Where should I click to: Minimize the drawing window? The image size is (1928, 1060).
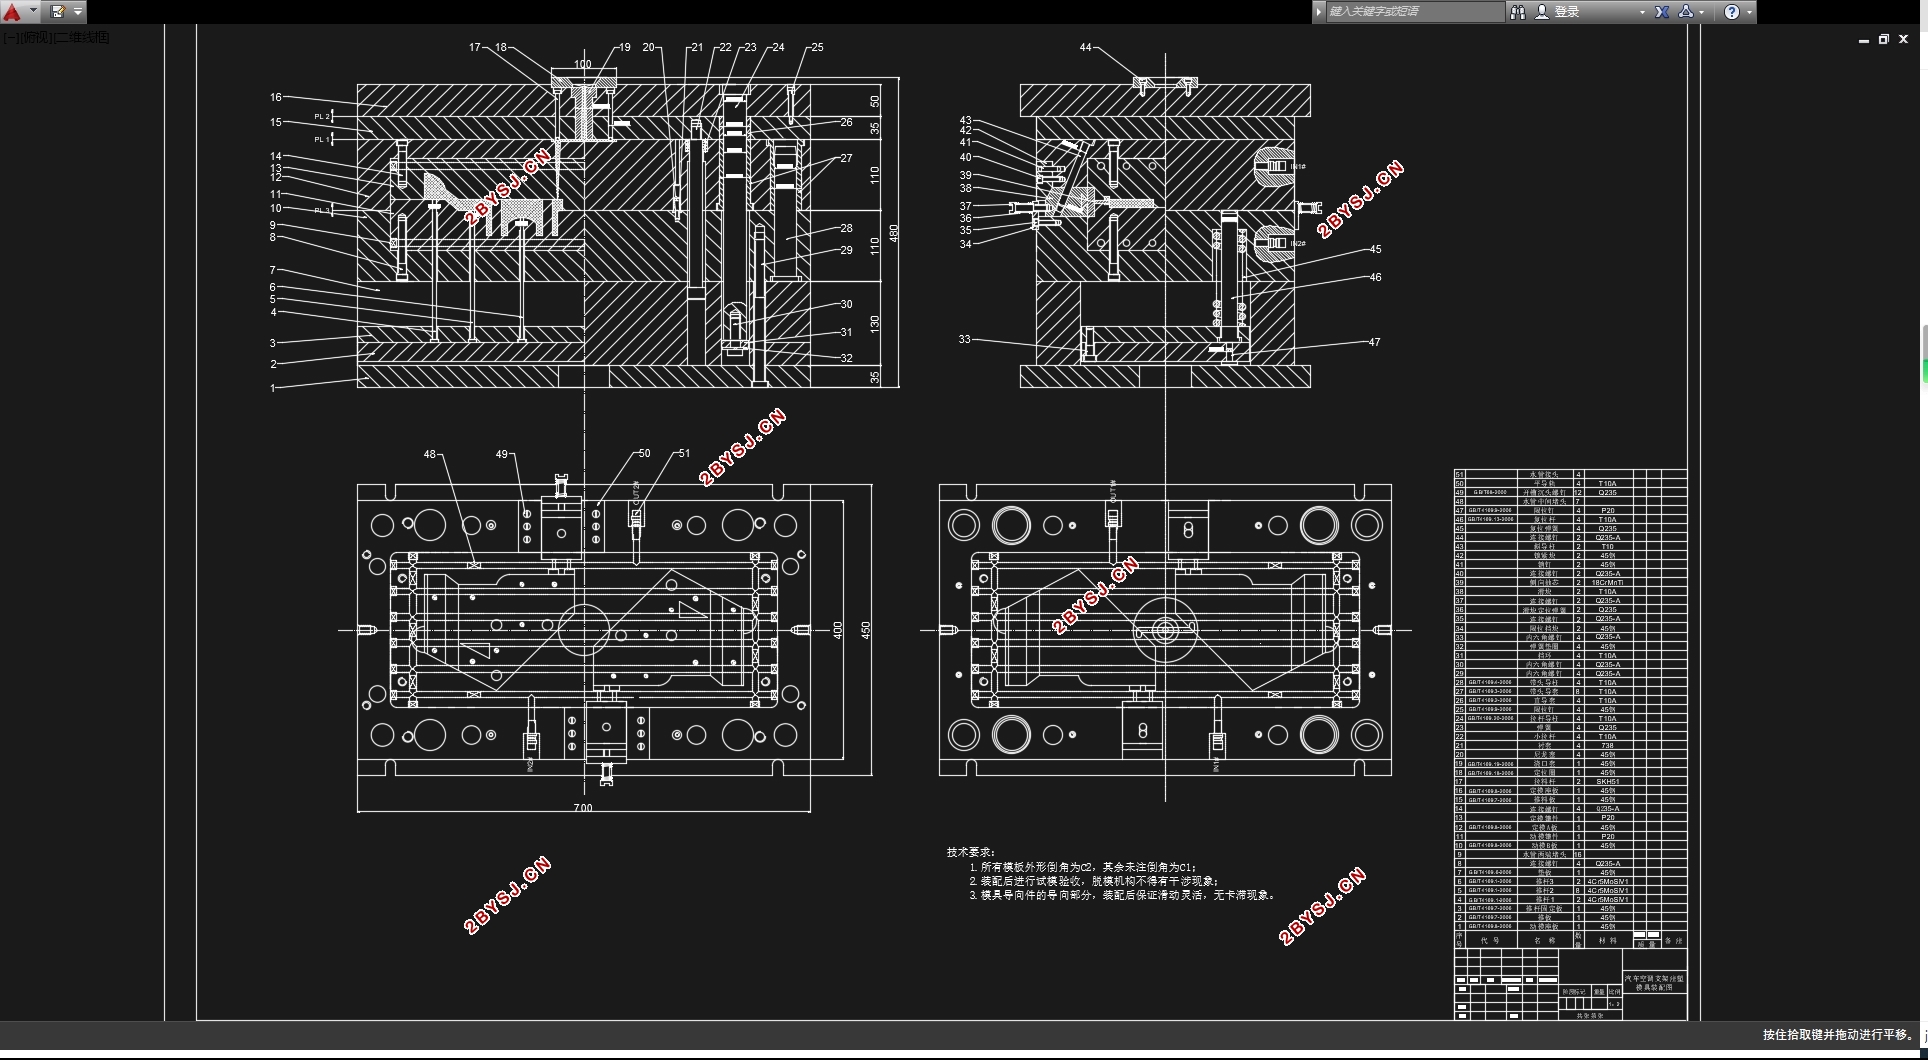coord(1864,40)
